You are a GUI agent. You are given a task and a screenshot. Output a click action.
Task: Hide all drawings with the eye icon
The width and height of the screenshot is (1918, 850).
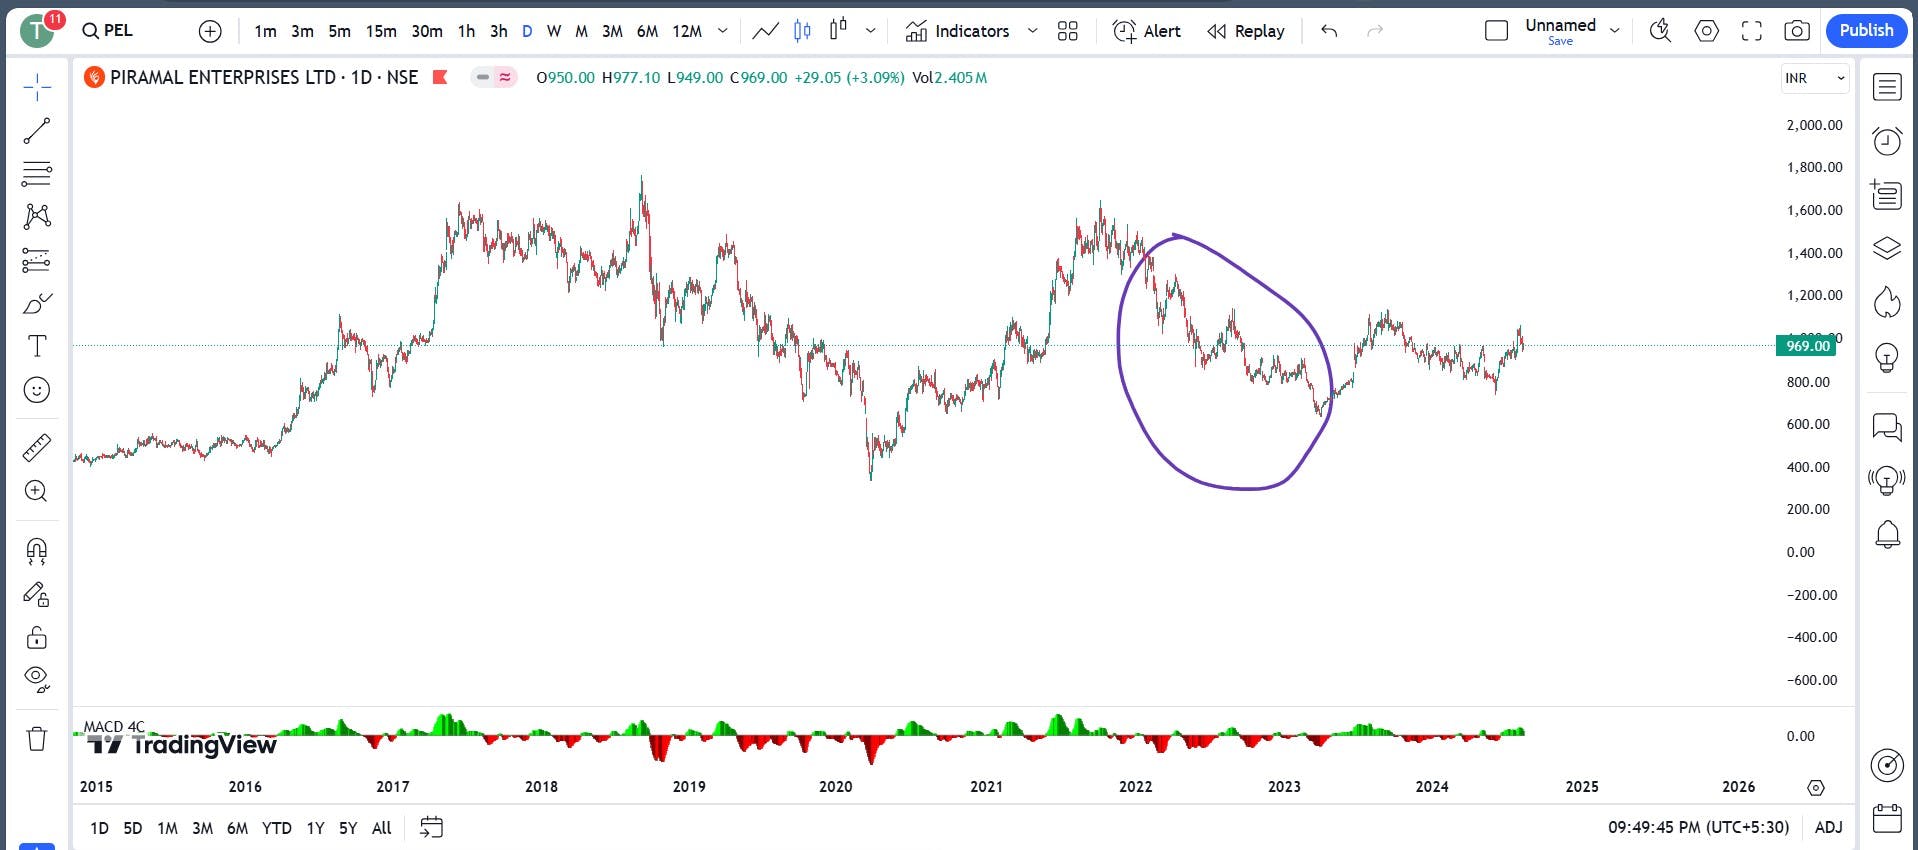coord(37,680)
